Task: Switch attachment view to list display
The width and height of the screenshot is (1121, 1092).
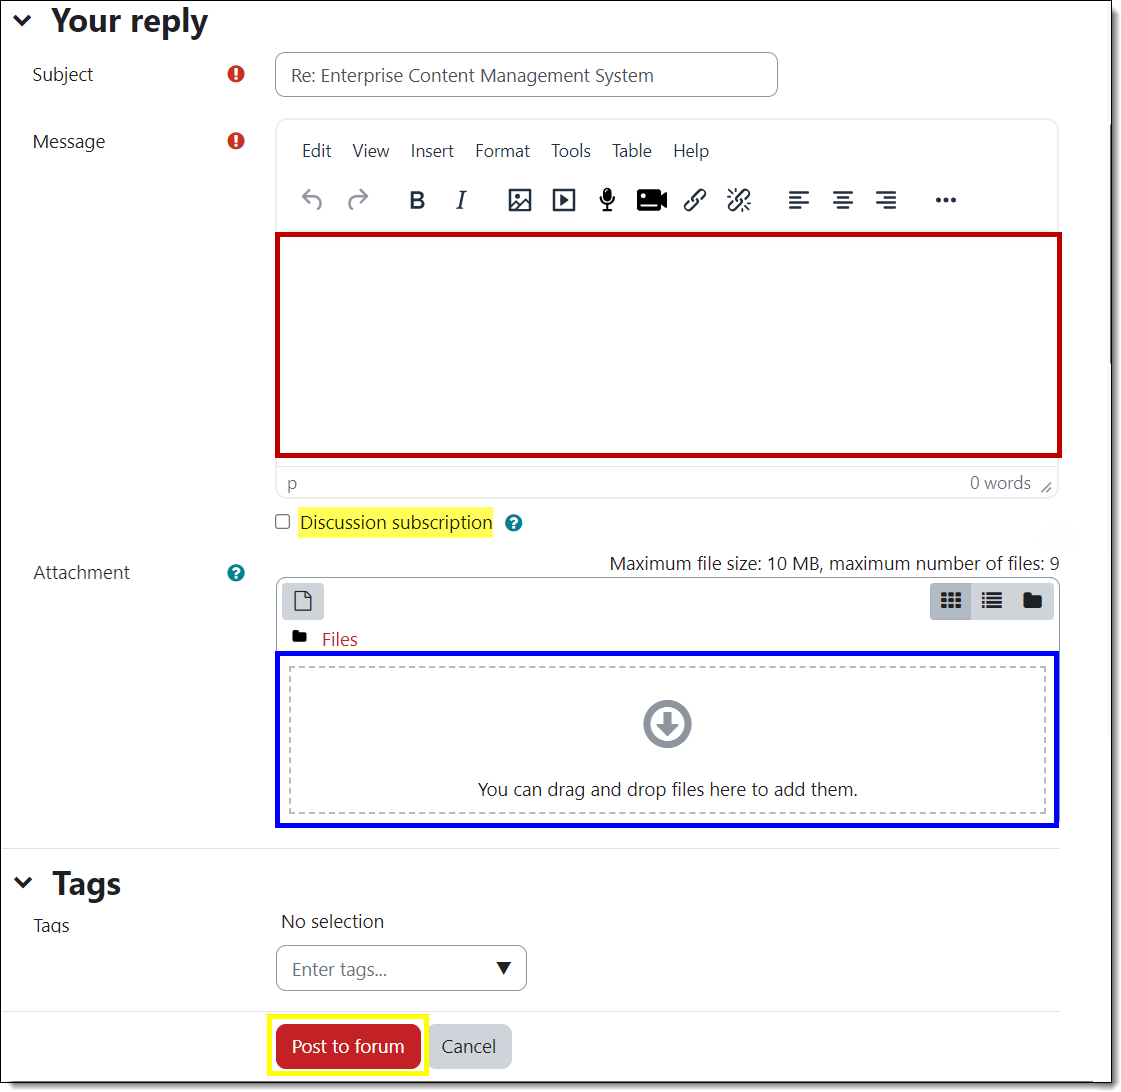Action: (x=991, y=600)
